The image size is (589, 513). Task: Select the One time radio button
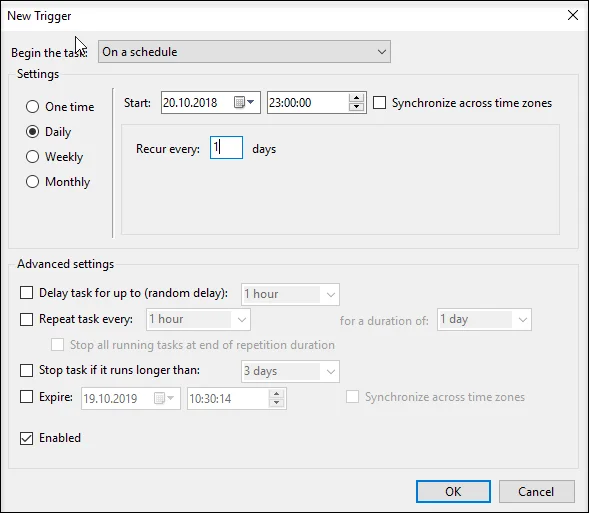32,107
